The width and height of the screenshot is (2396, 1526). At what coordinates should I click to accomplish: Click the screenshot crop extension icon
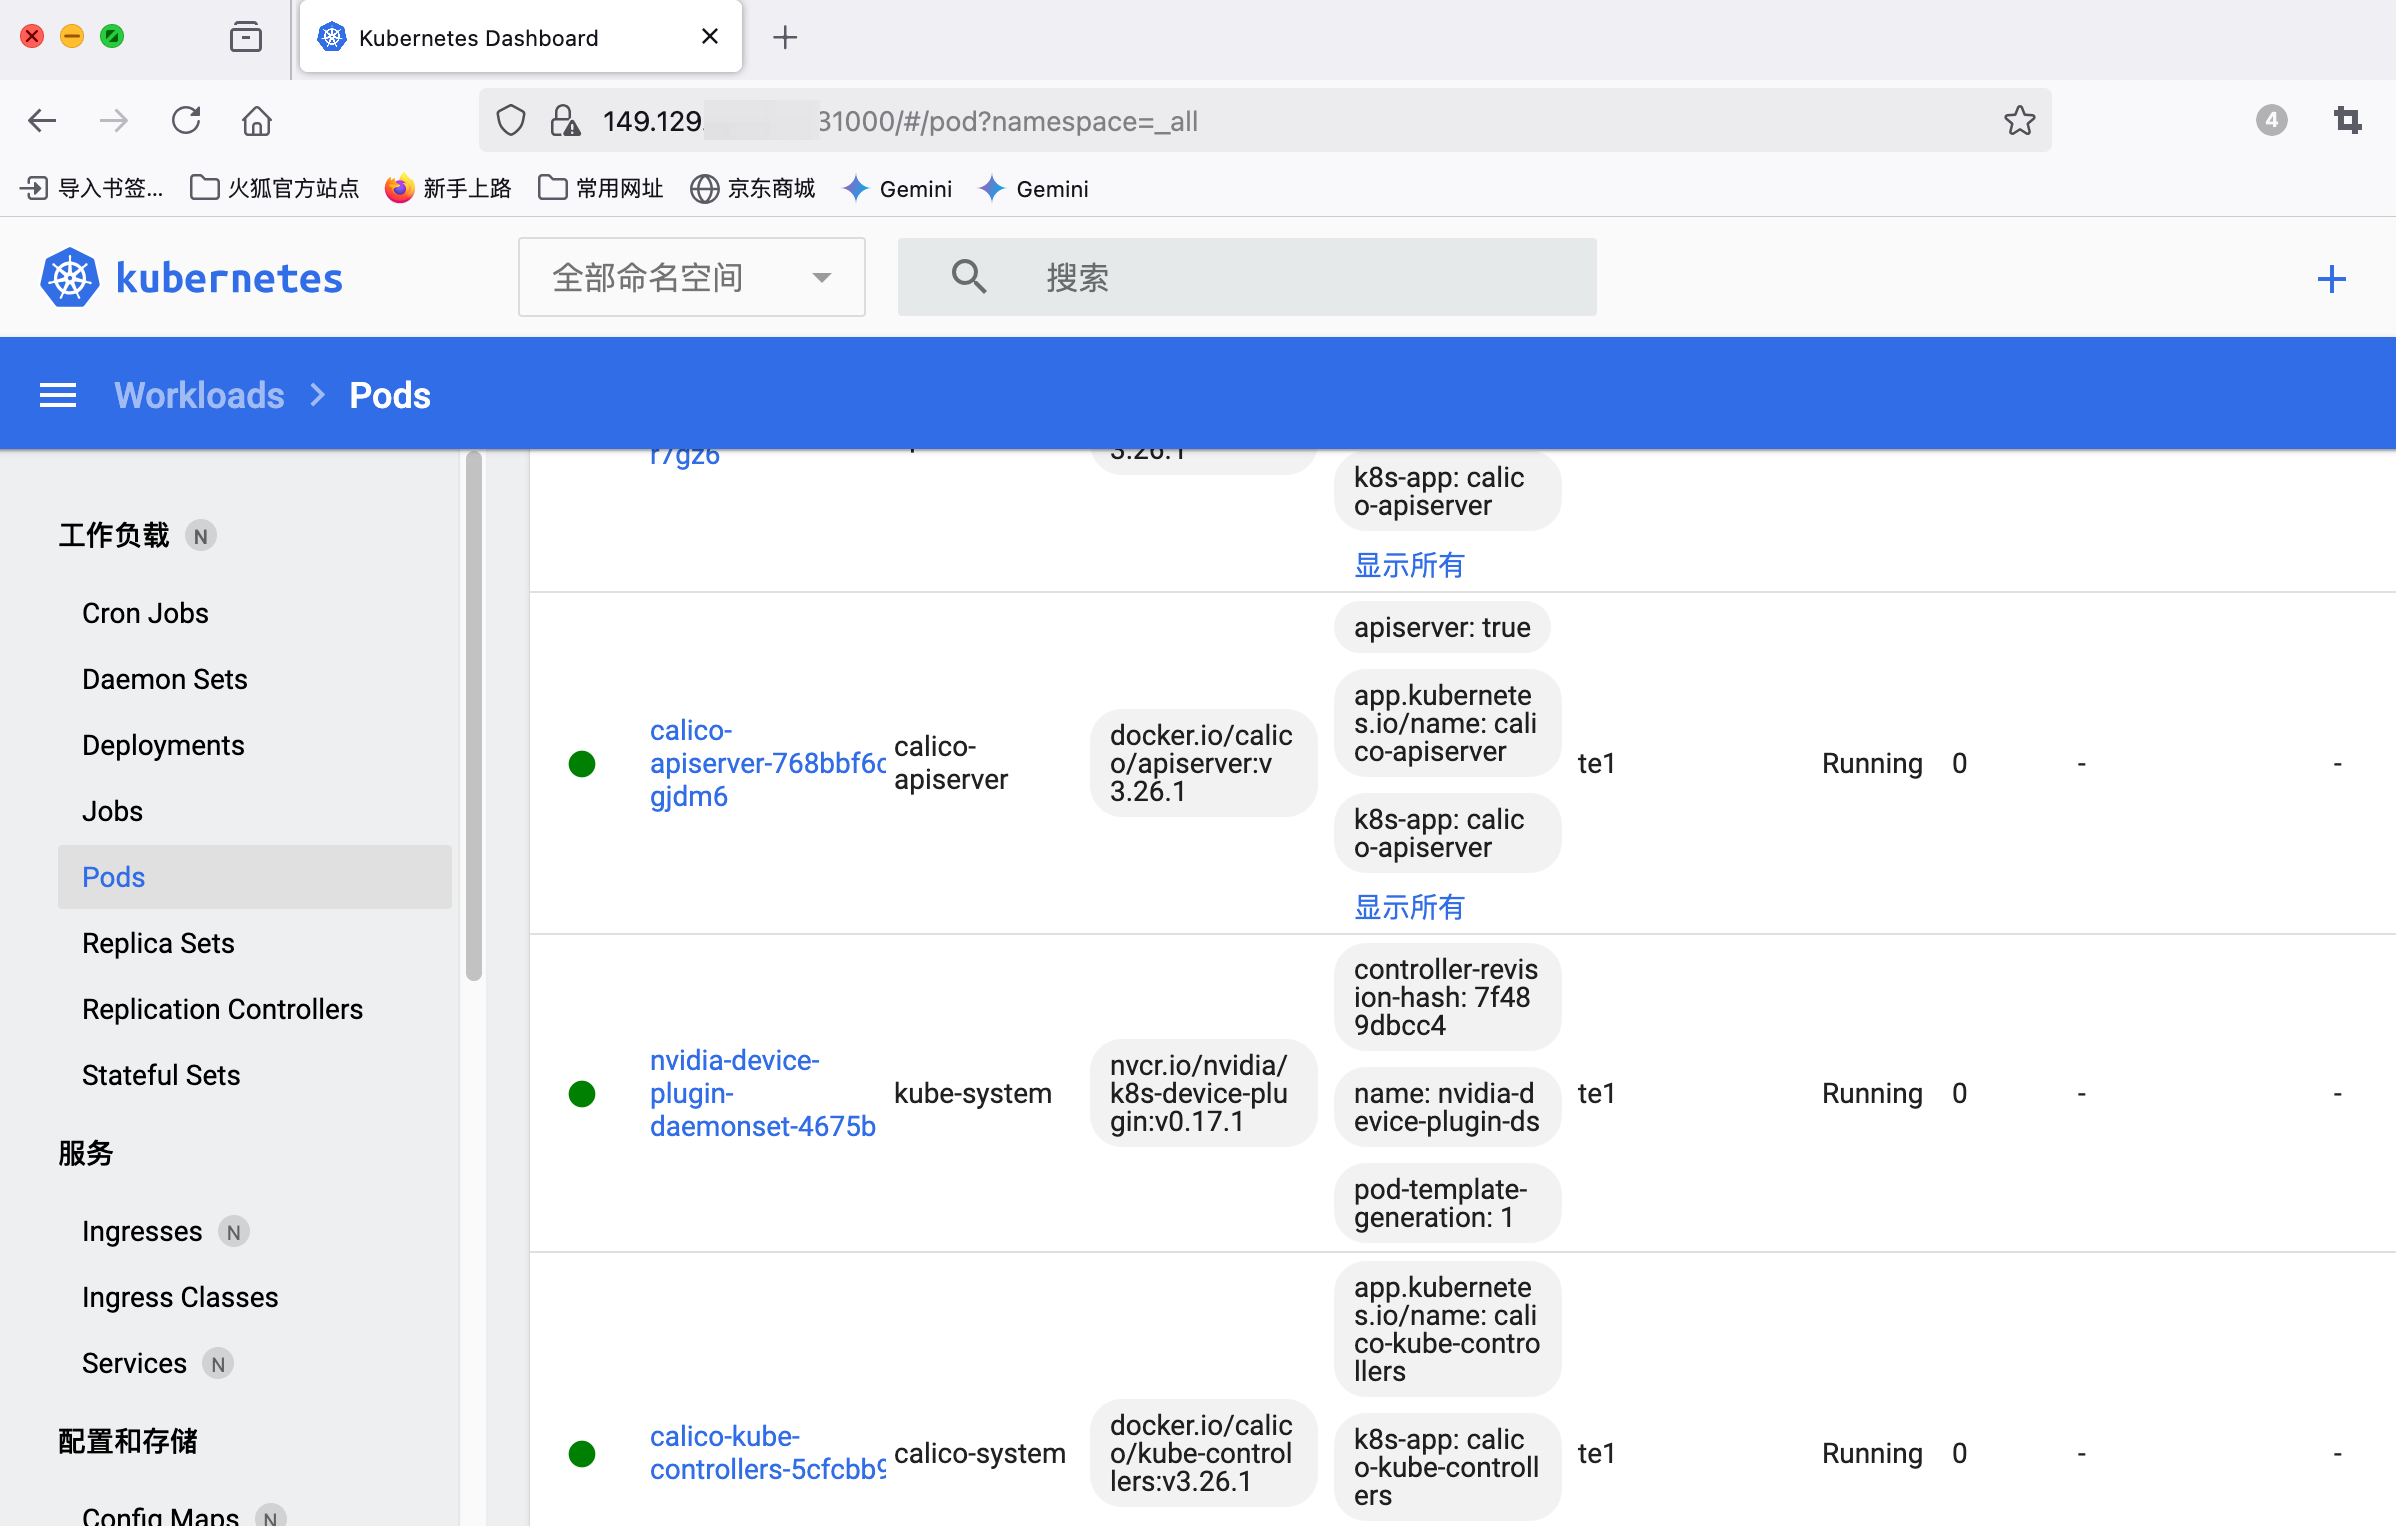click(2347, 121)
